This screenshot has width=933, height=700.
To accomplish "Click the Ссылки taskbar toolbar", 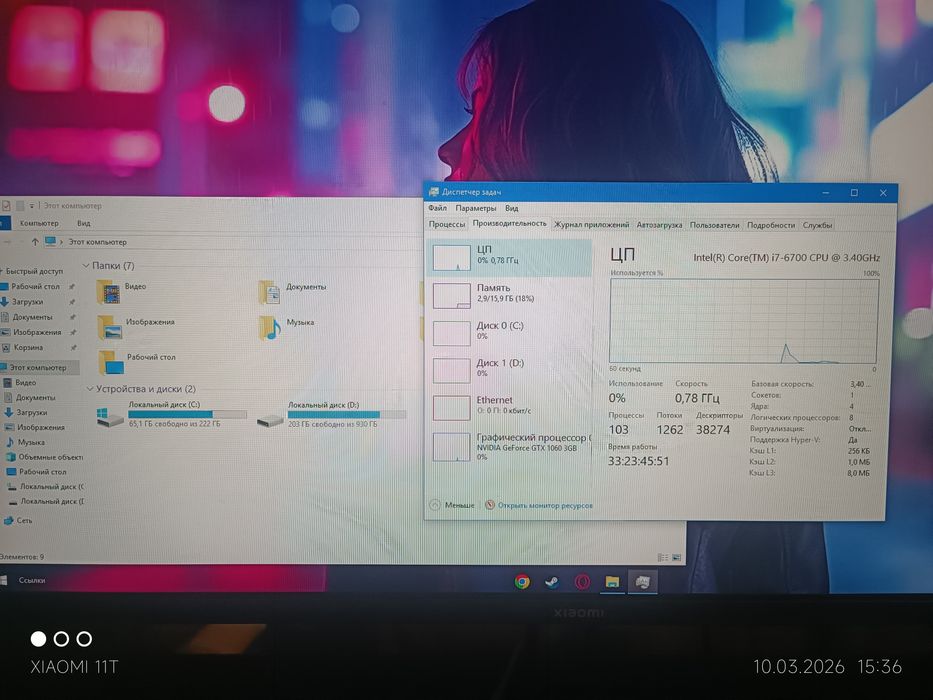I will (x=32, y=580).
